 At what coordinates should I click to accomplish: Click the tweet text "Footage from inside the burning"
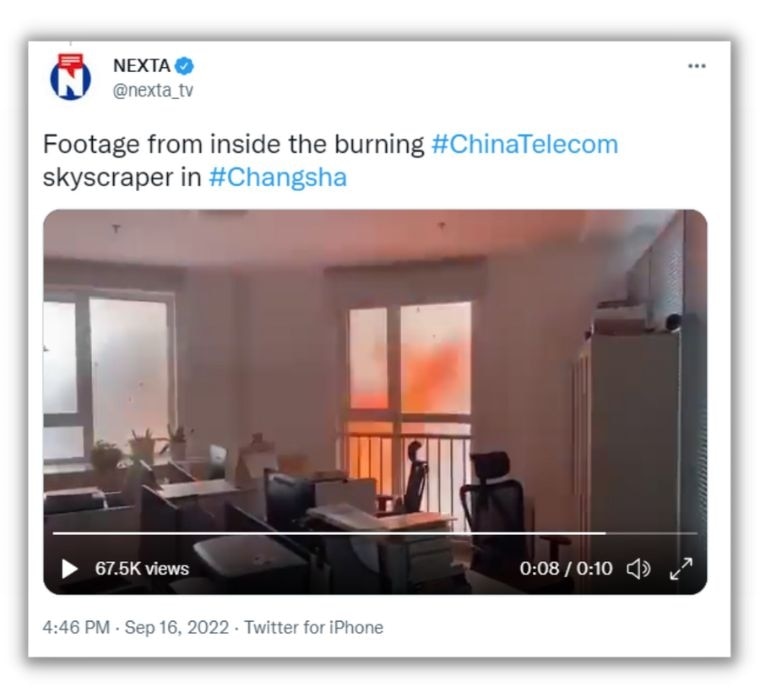233,144
